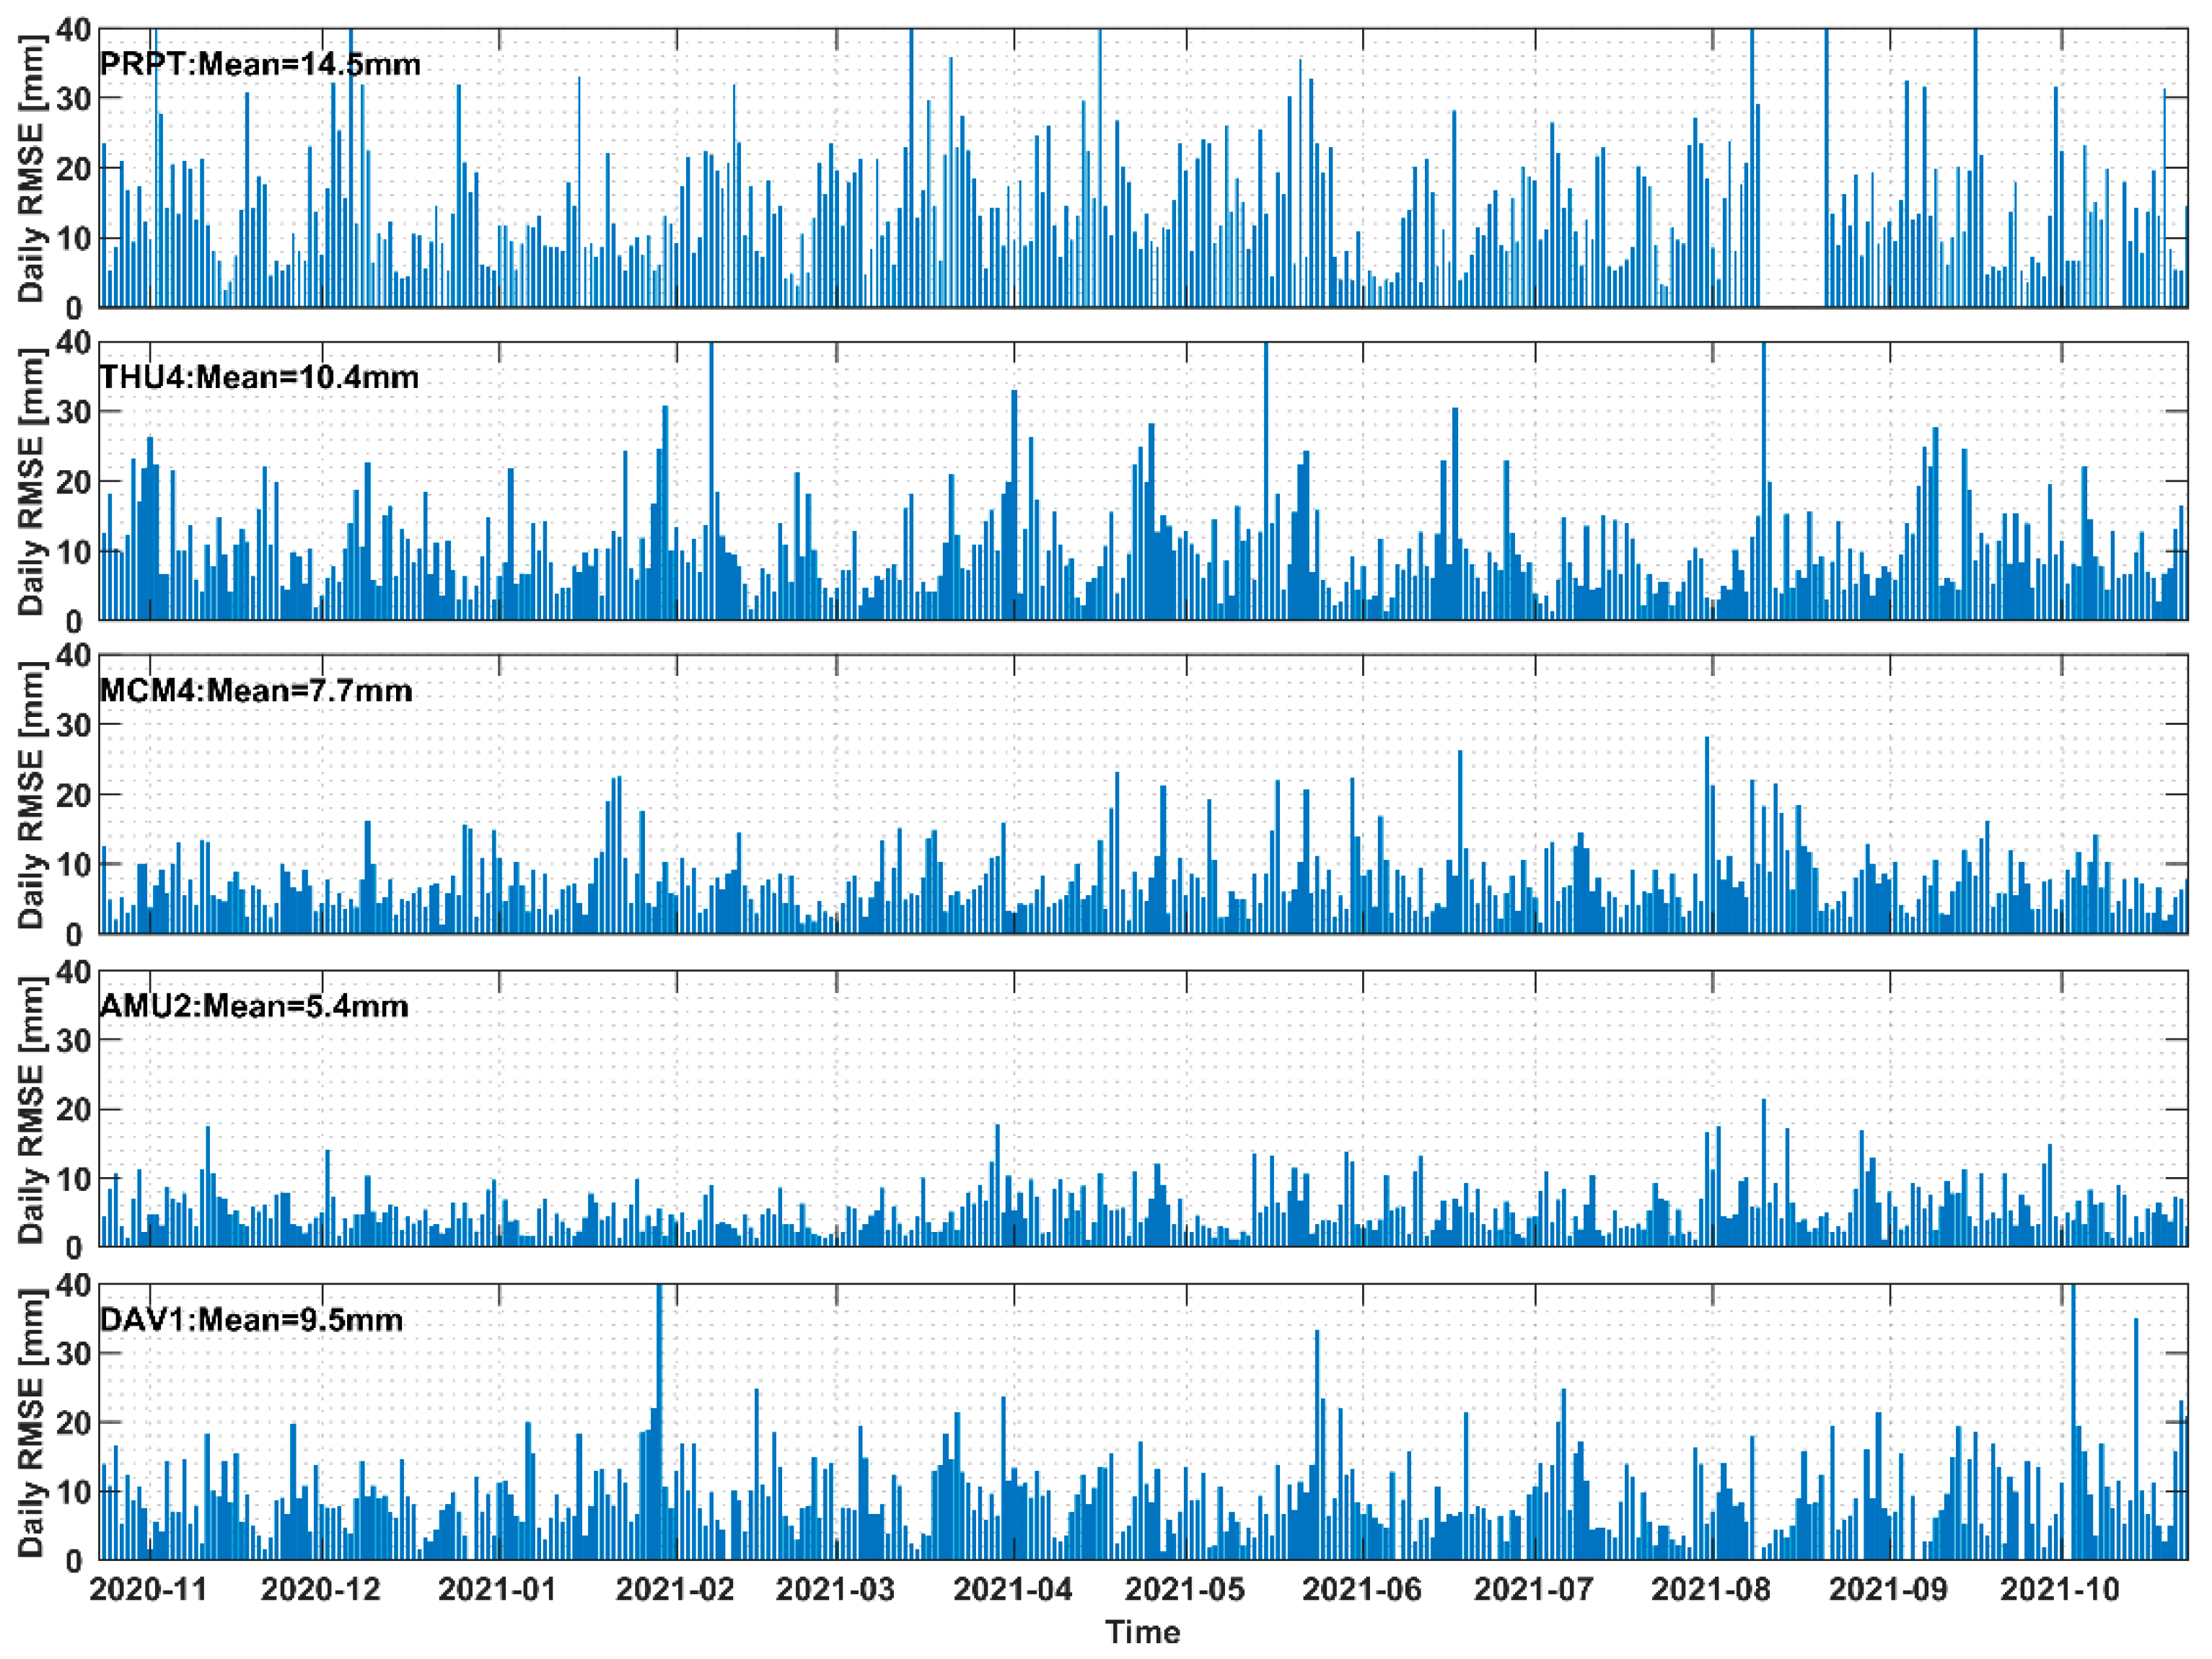Click the Time x-axis title

coord(1142,1631)
